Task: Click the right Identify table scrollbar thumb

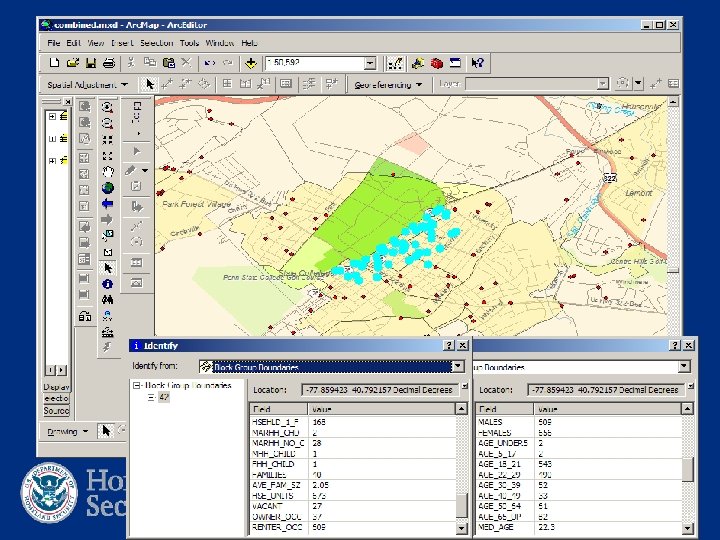Action: 687,469
